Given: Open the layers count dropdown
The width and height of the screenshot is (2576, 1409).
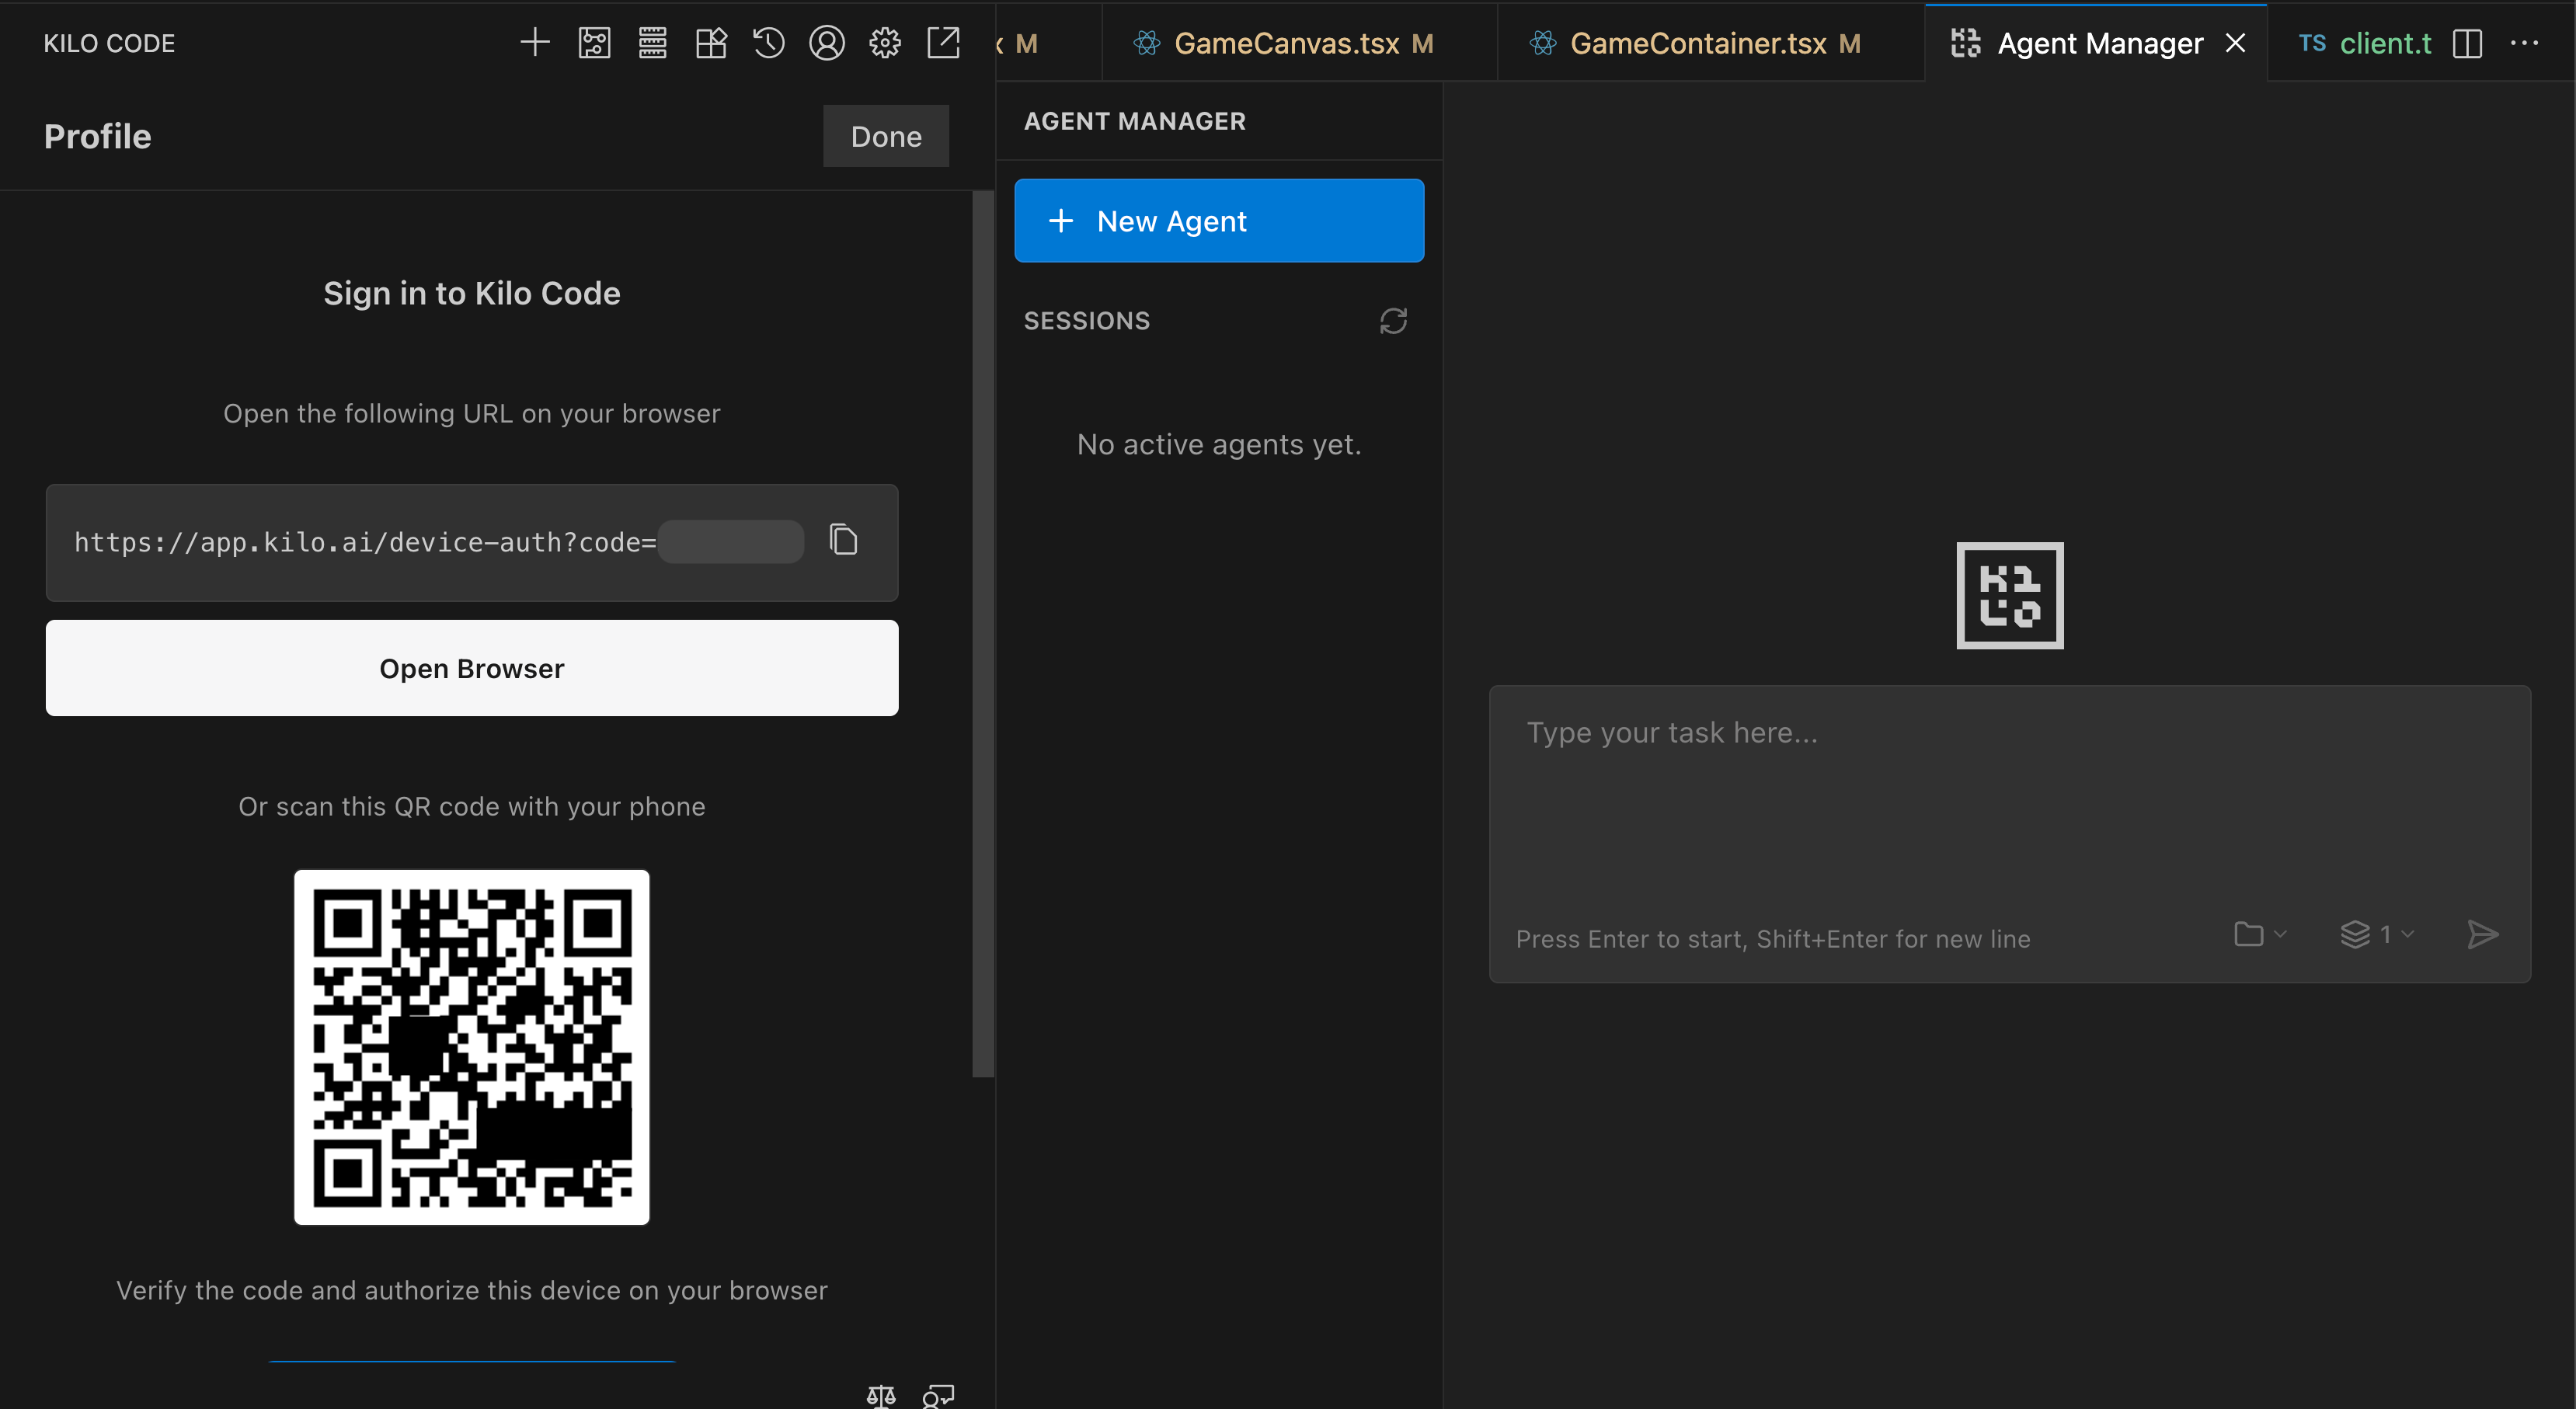Looking at the screenshot, I should pos(2378,934).
